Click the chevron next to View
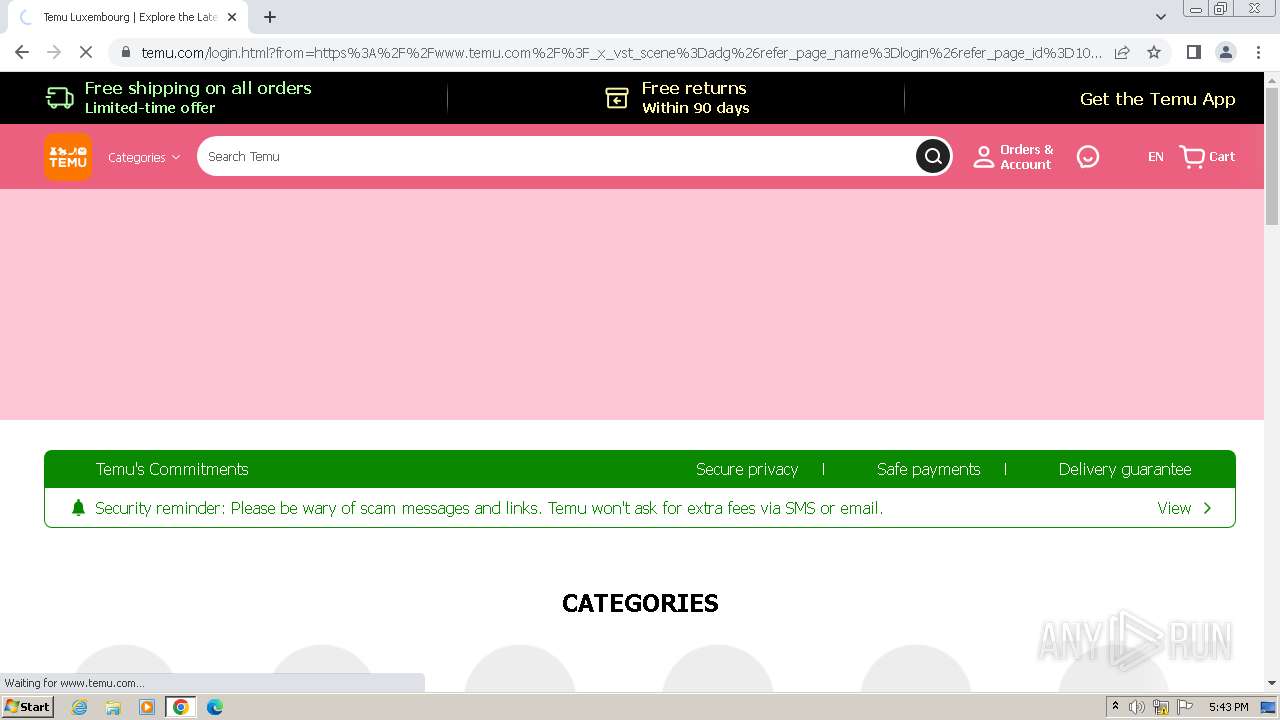Viewport: 1280px width, 720px height. (x=1207, y=508)
